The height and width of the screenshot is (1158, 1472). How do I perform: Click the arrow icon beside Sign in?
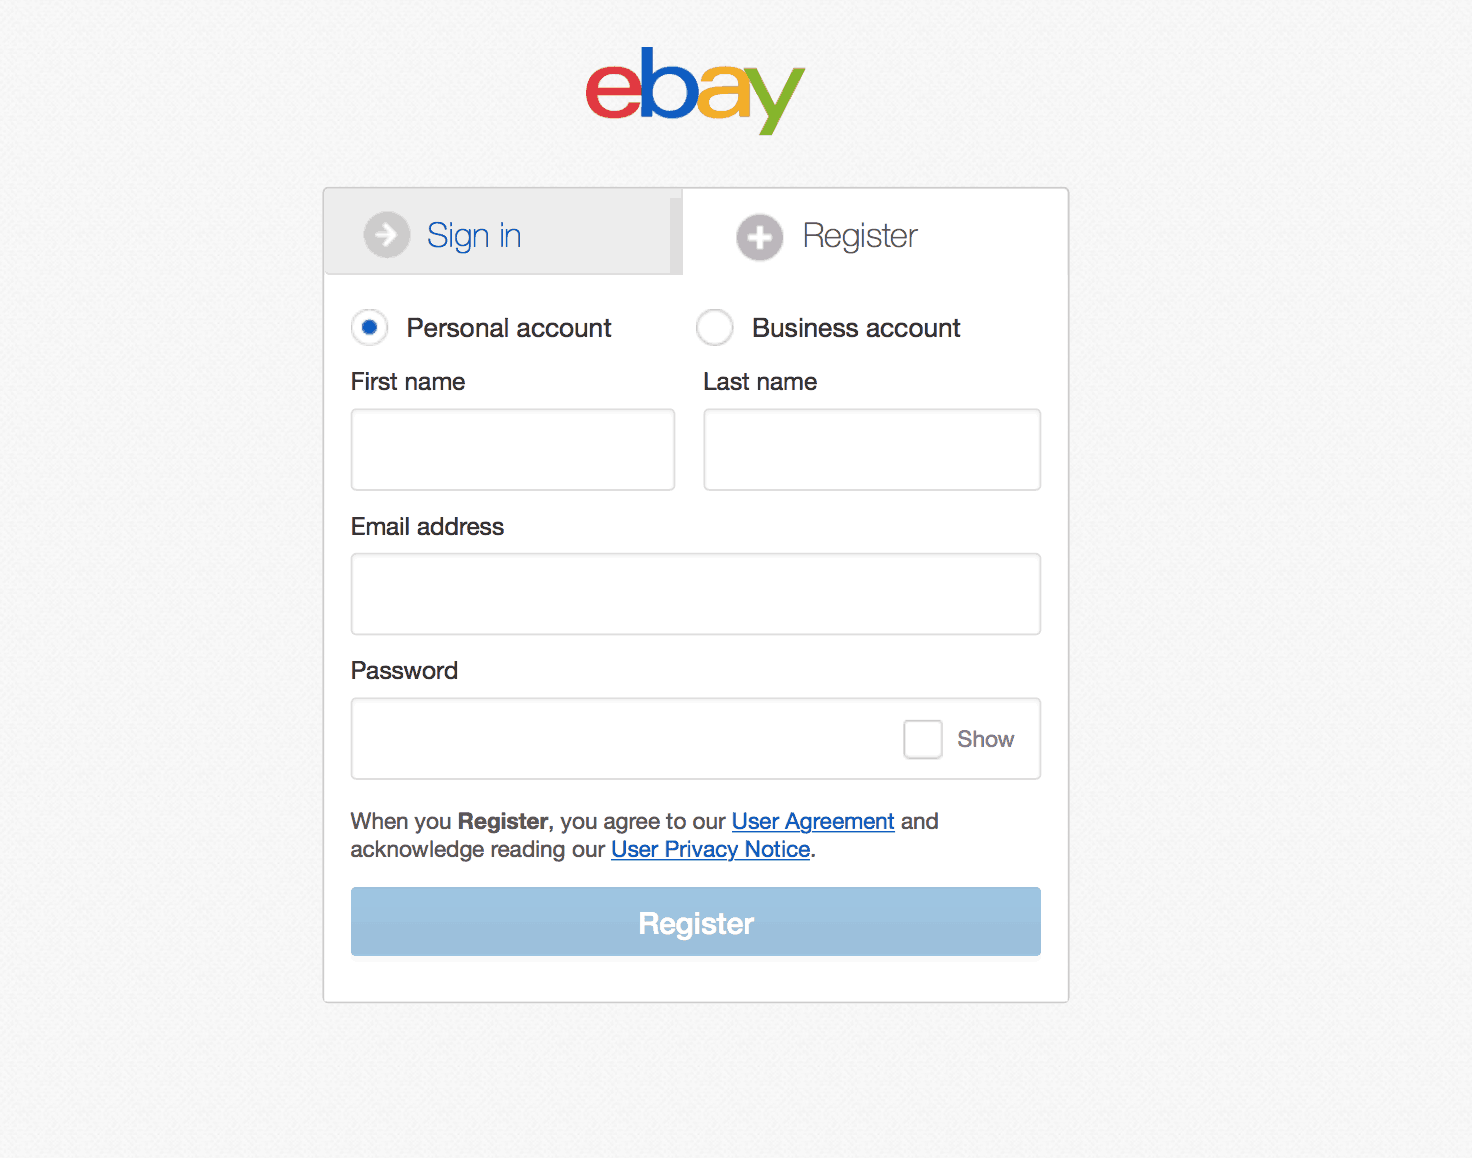(x=387, y=235)
